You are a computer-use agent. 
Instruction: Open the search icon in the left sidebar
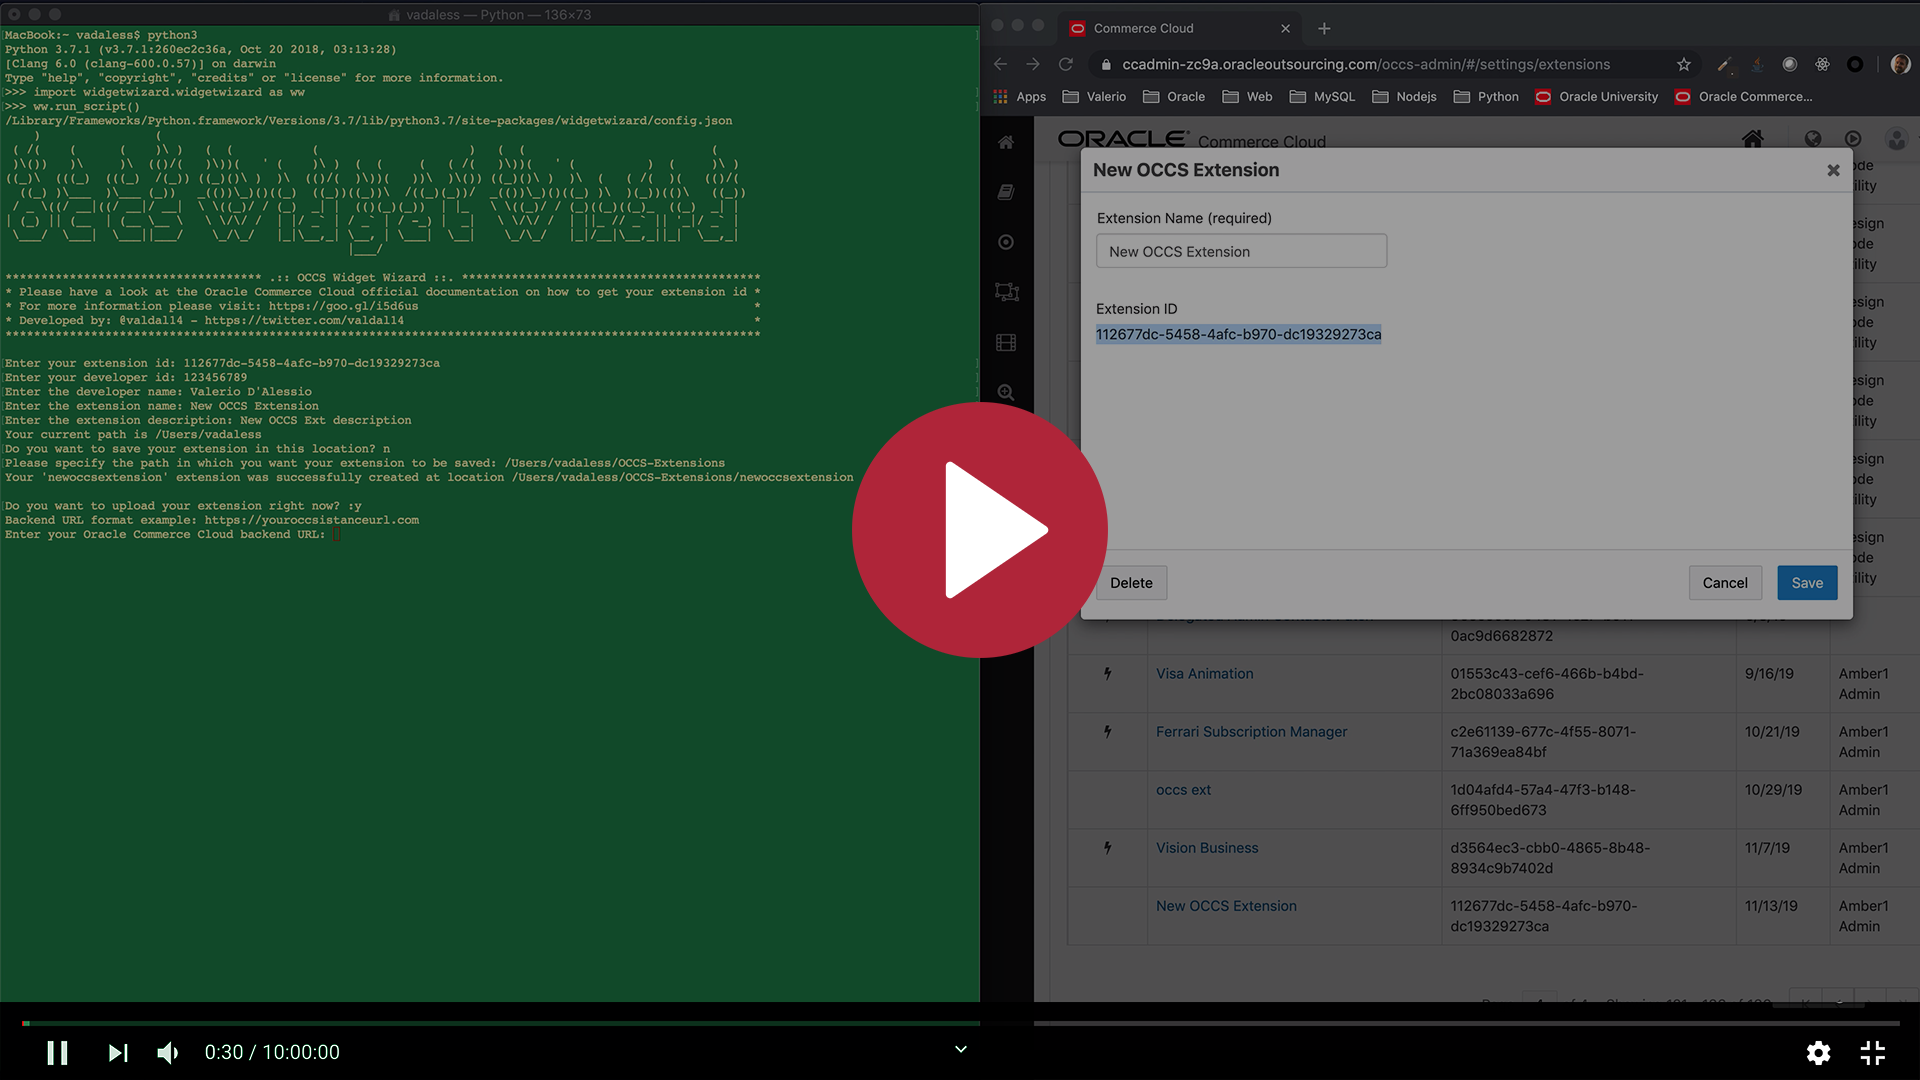point(1006,393)
